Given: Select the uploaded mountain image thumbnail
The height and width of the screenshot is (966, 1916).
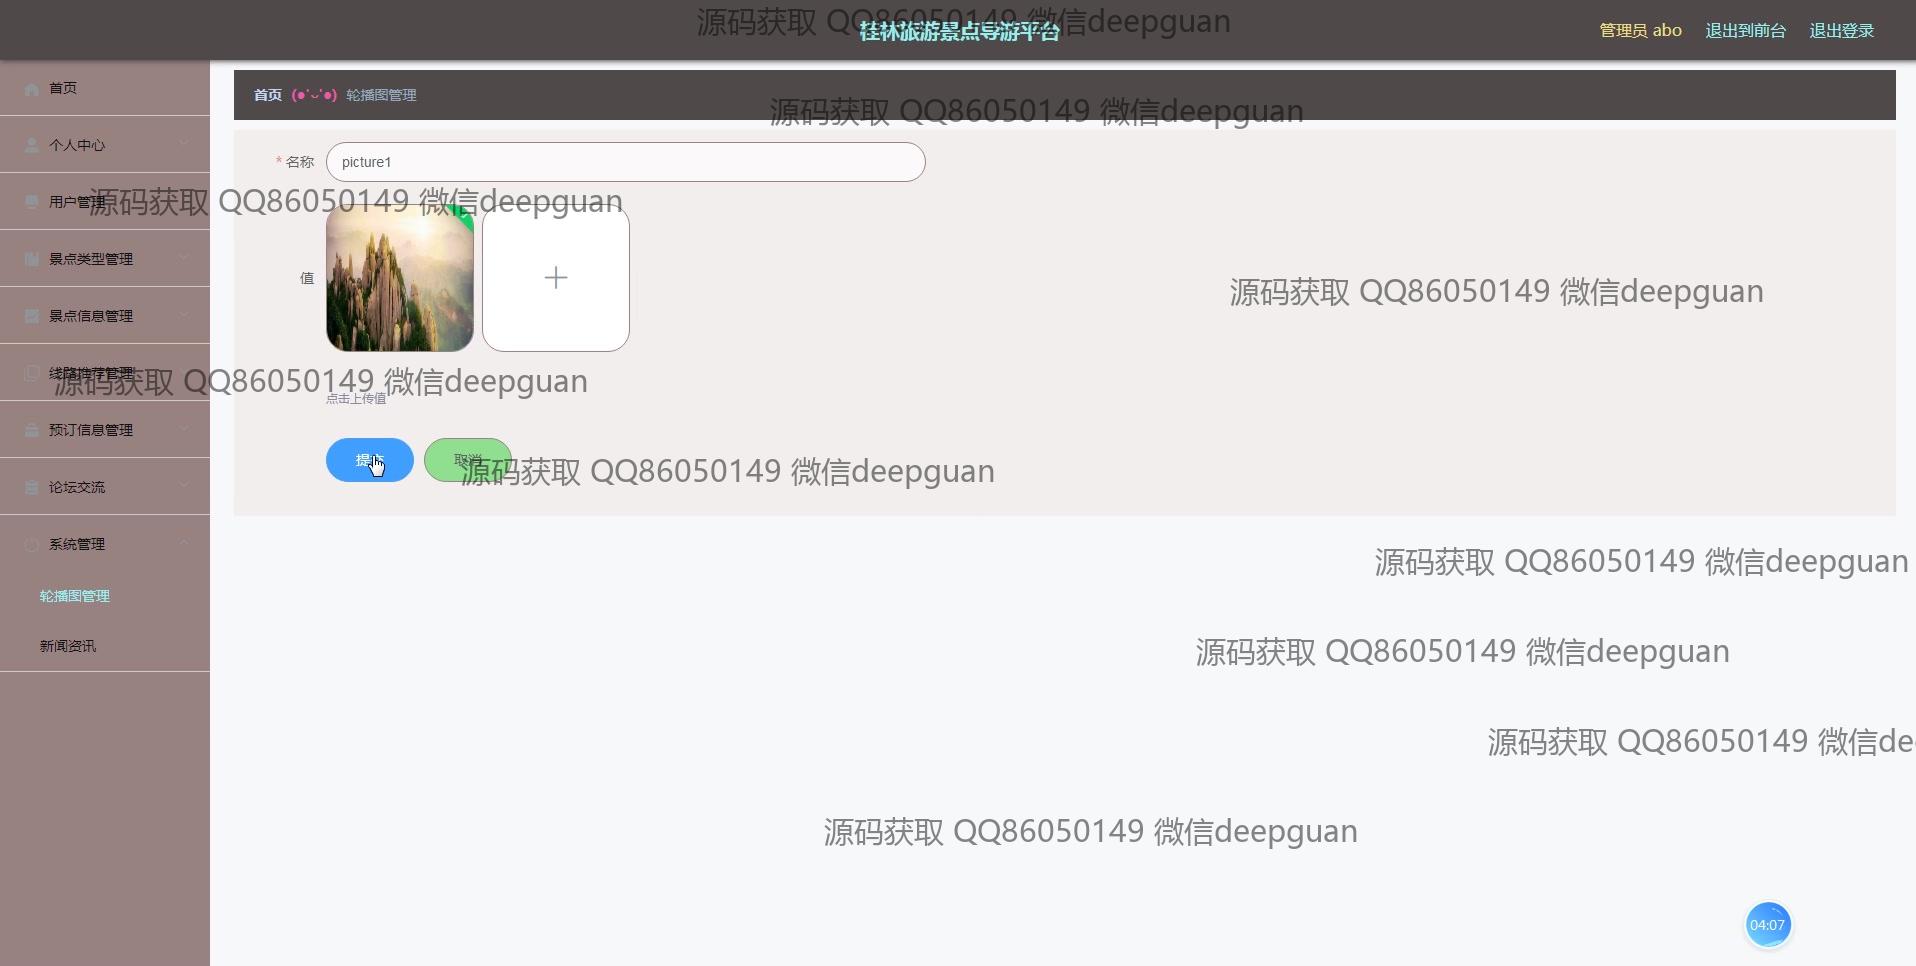Looking at the screenshot, I should pyautogui.click(x=400, y=278).
